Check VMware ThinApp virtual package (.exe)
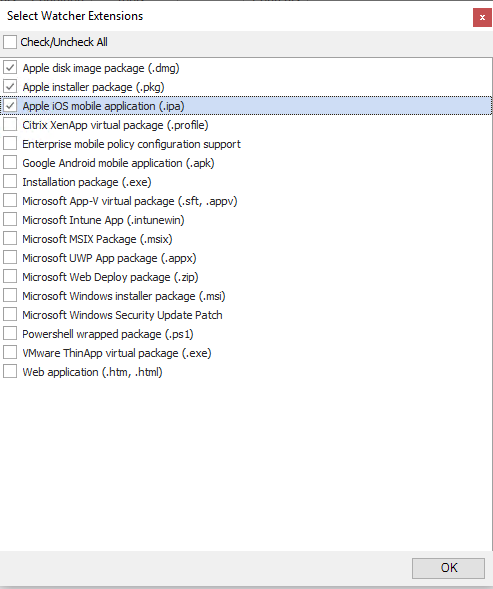 click(x=10, y=353)
